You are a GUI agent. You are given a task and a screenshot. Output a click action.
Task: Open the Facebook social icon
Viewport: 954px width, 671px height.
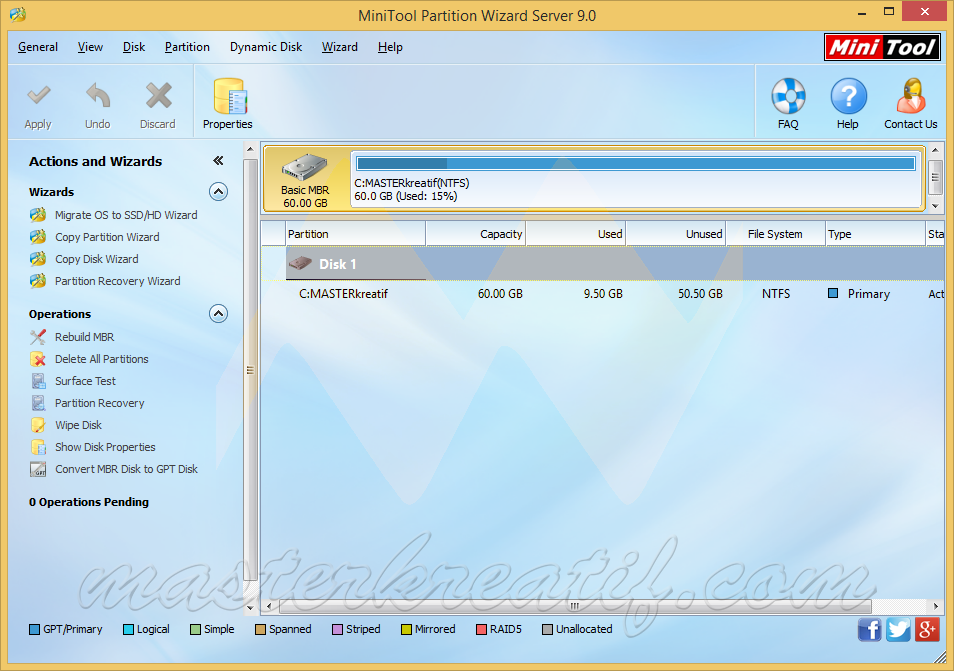(x=869, y=630)
